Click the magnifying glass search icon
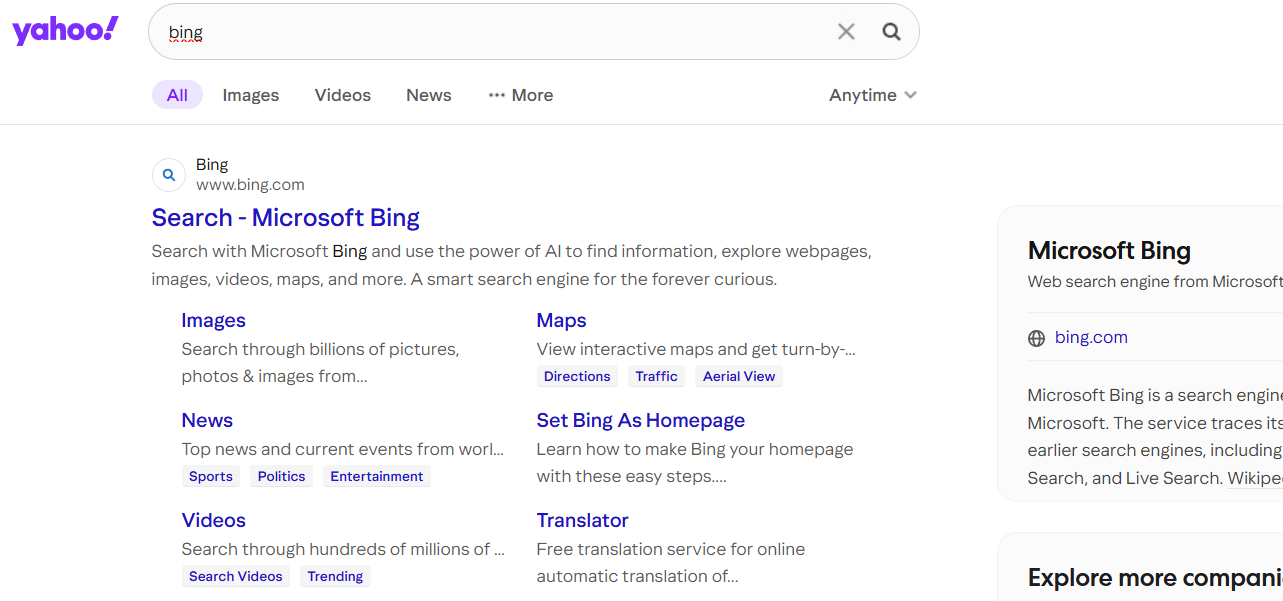The height and width of the screenshot is (601, 1283). pyautogui.click(x=891, y=32)
